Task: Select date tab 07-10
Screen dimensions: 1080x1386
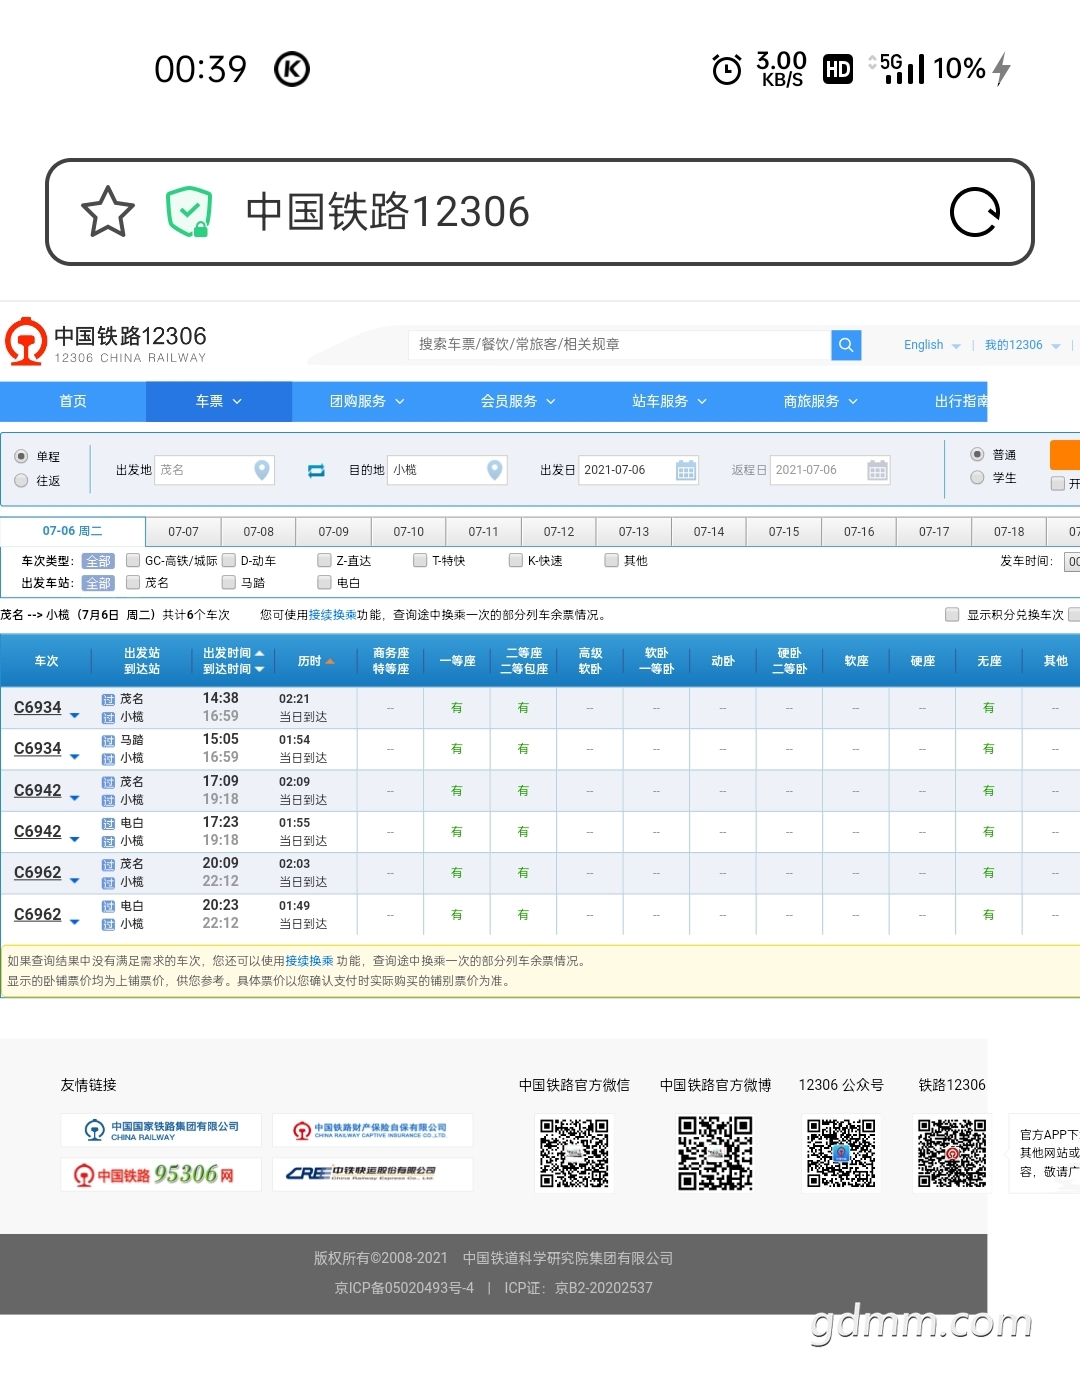Action: coord(408,532)
